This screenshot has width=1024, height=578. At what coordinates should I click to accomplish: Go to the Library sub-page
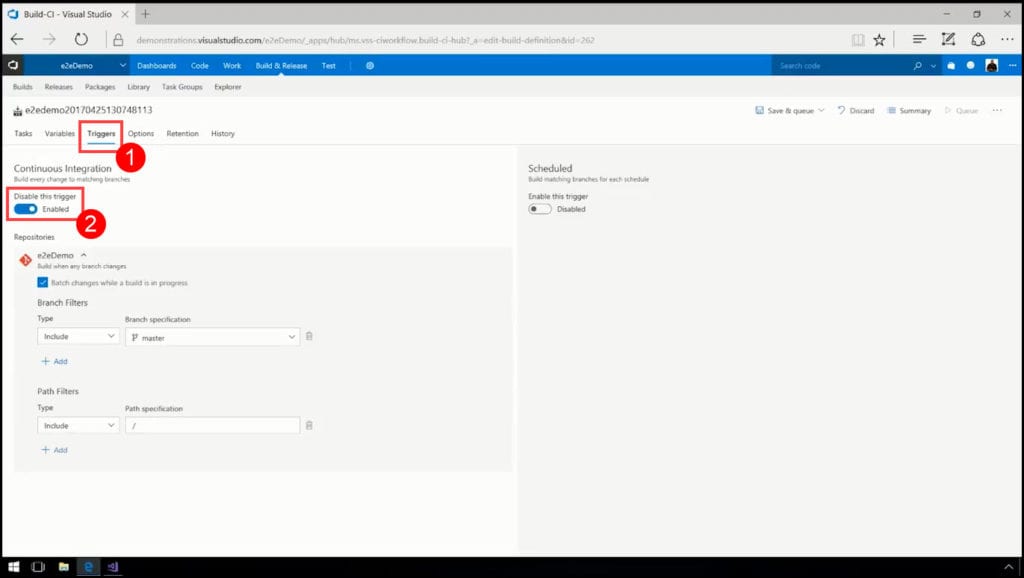pyautogui.click(x=138, y=86)
